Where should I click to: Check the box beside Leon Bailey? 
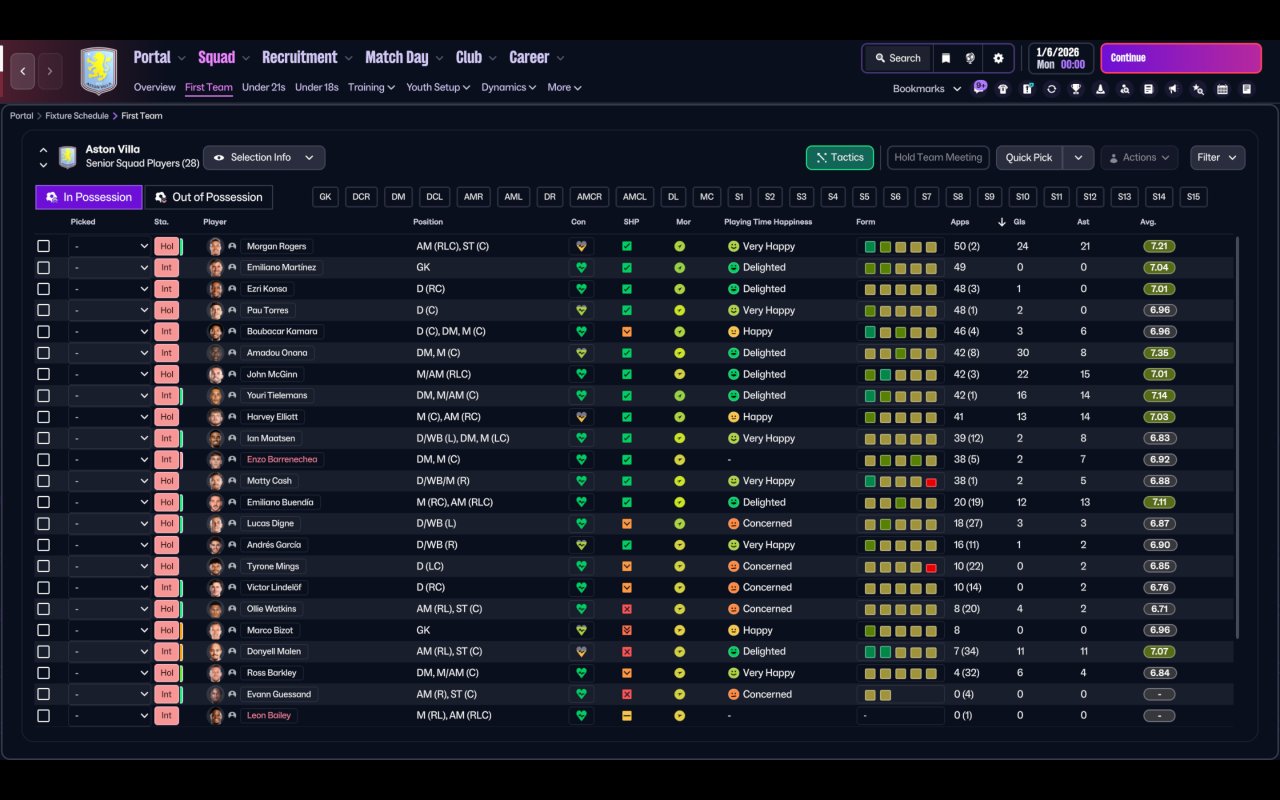[x=43, y=716]
